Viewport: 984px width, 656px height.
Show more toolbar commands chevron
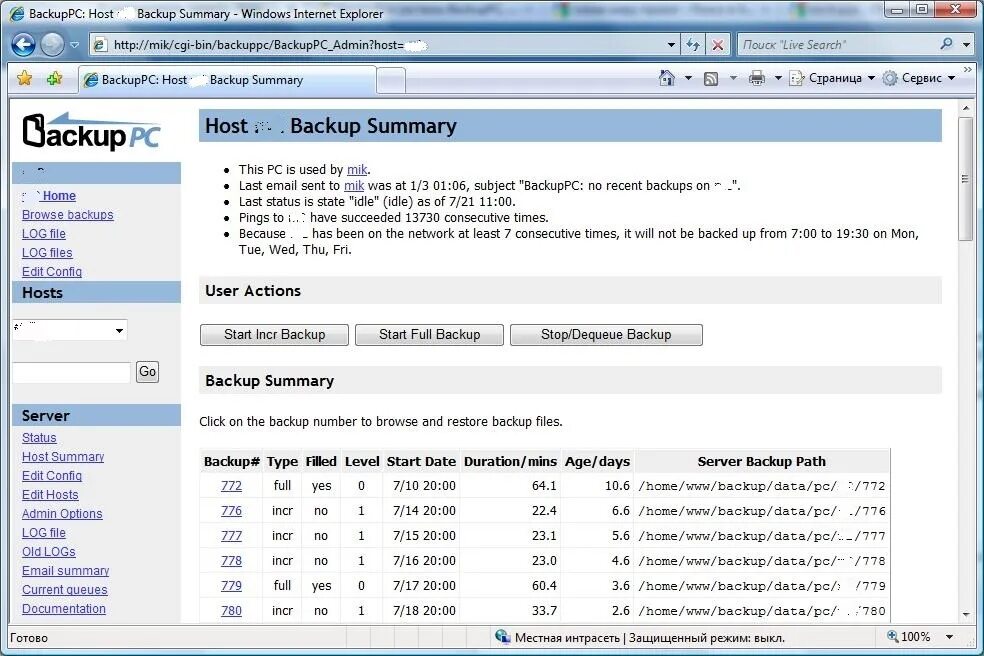click(x=968, y=70)
